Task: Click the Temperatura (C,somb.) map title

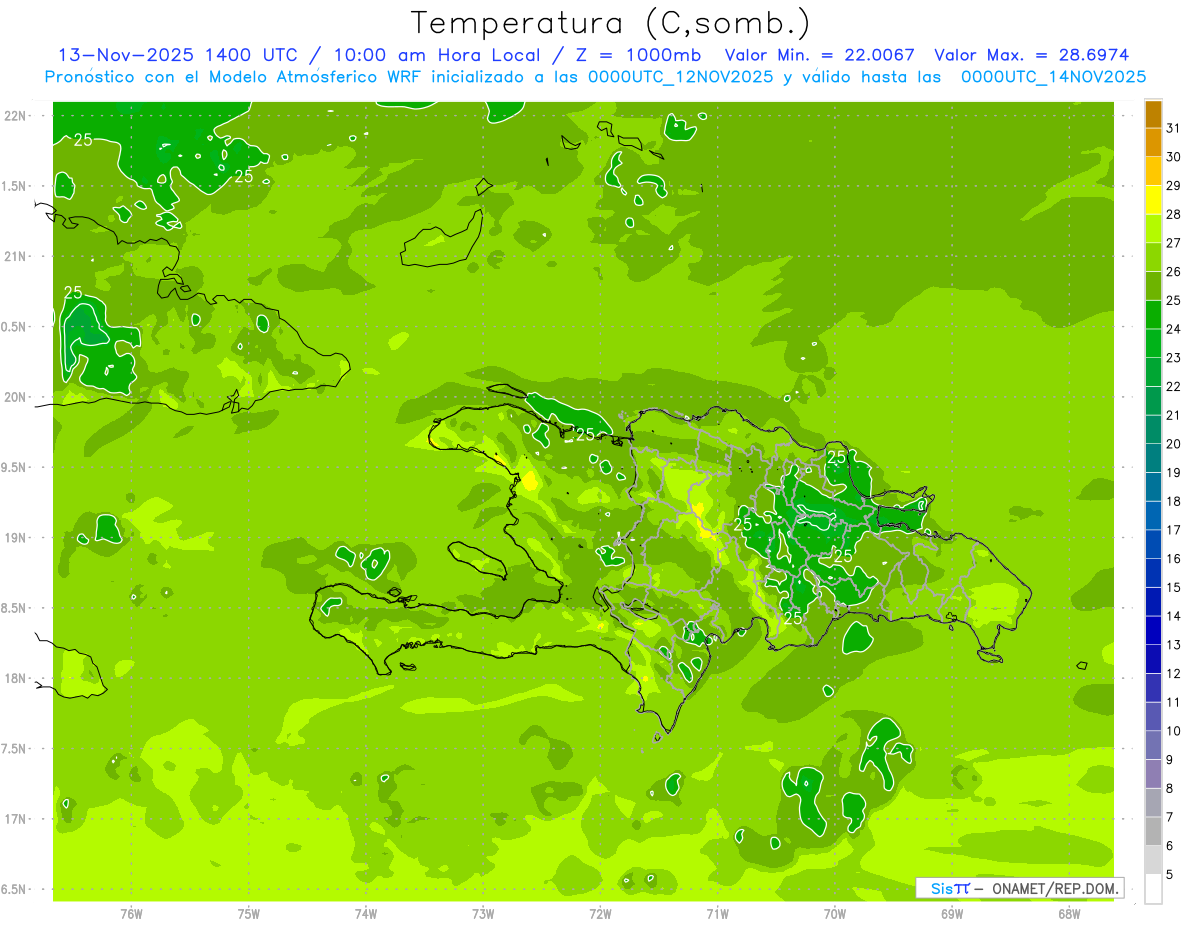Action: click(x=610, y=23)
